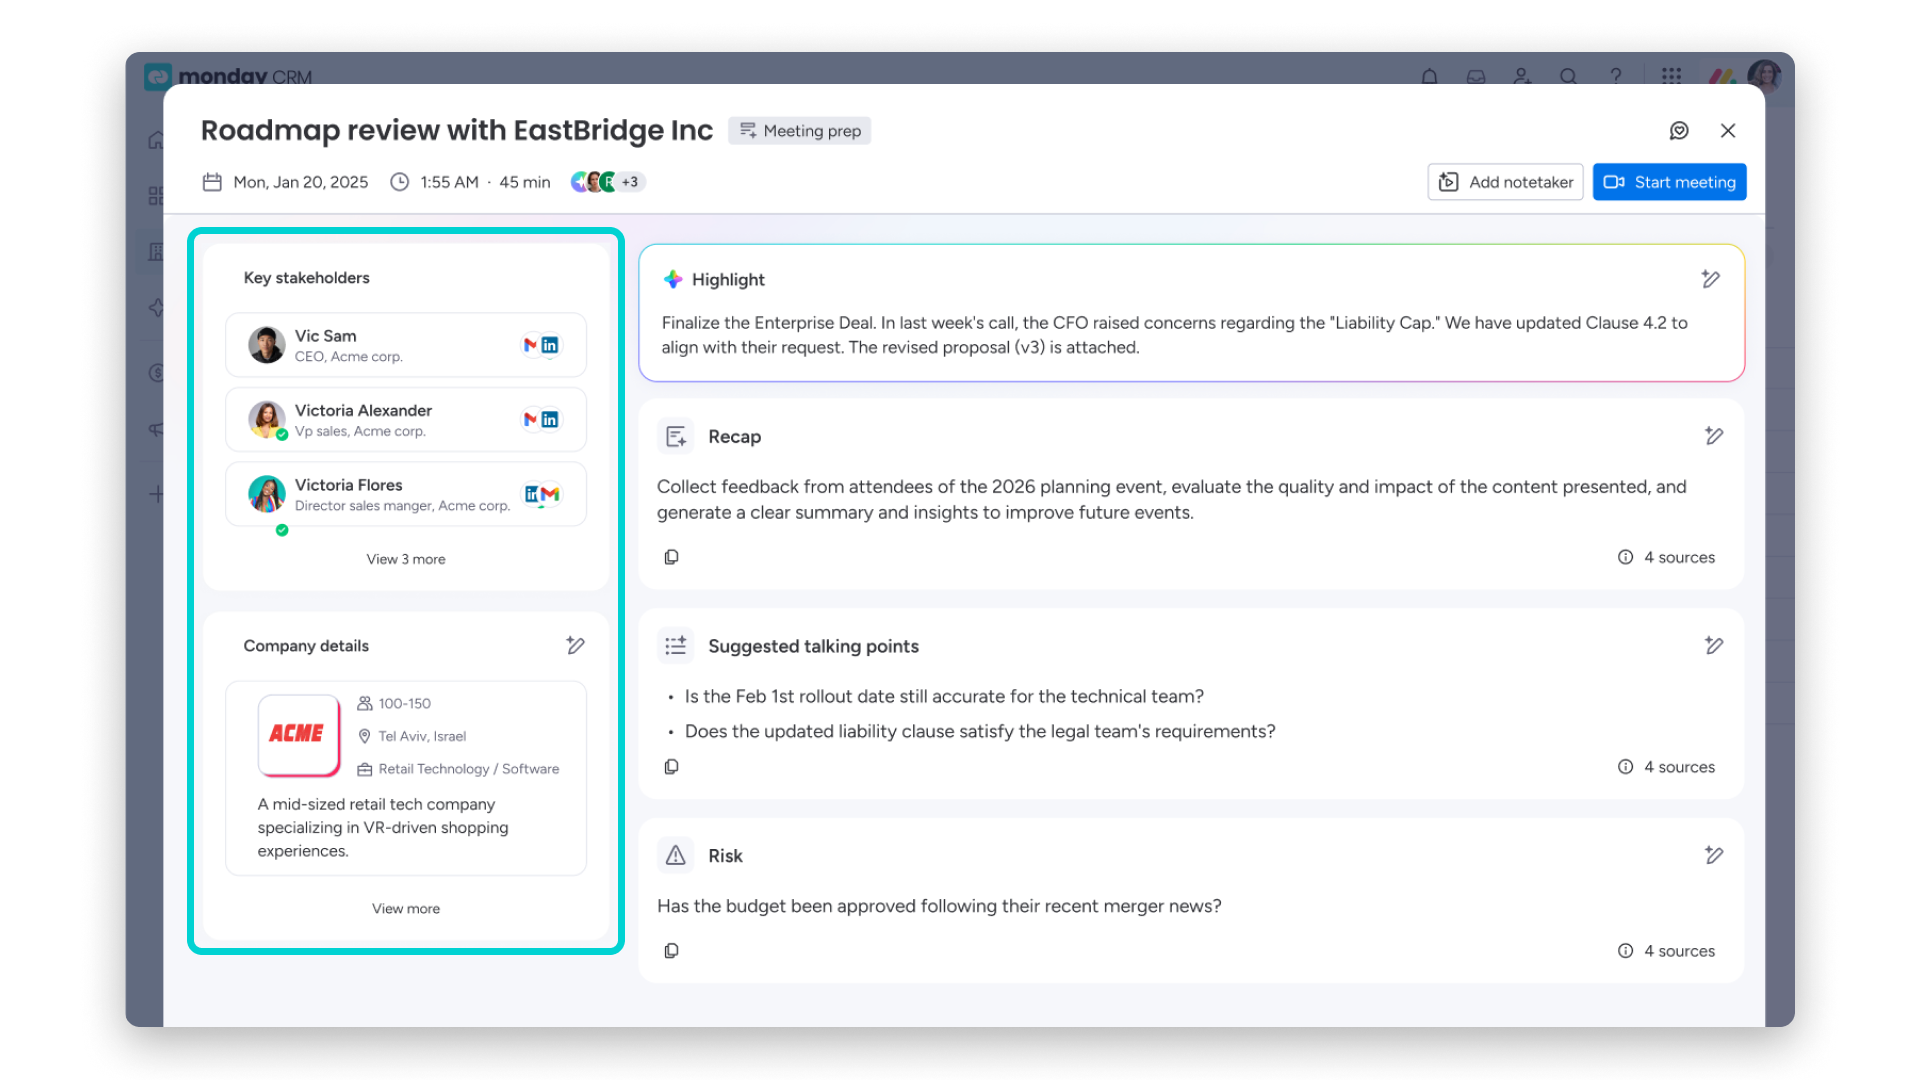Copy the Recap text
This screenshot has height=1080, width=1920.
pyautogui.click(x=672, y=557)
